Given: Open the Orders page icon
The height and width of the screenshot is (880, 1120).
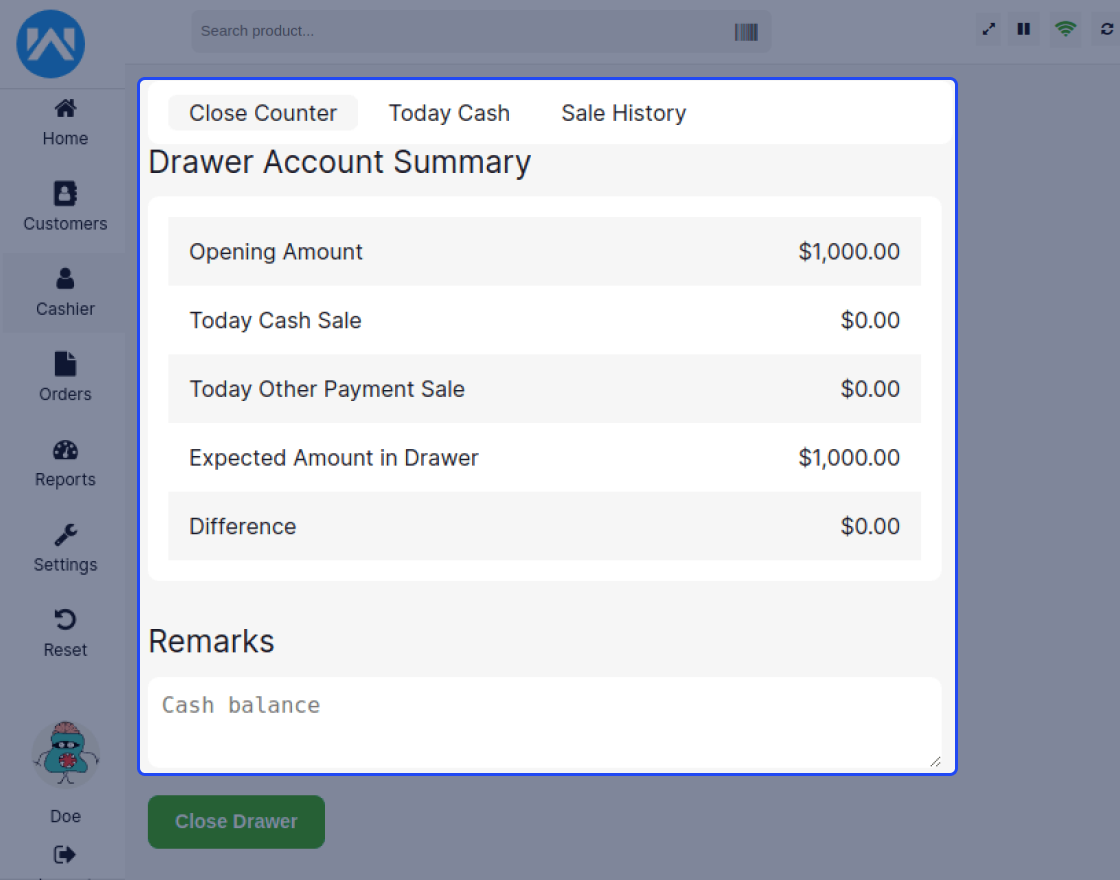Looking at the screenshot, I should 64,377.
